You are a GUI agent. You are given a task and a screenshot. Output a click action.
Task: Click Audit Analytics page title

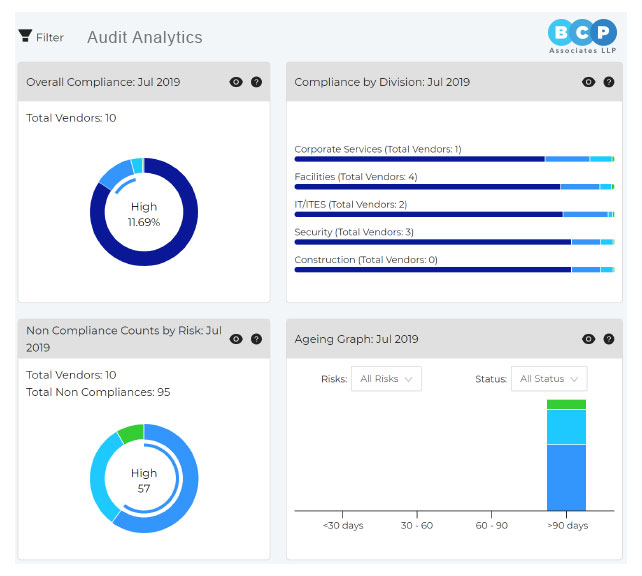point(145,37)
